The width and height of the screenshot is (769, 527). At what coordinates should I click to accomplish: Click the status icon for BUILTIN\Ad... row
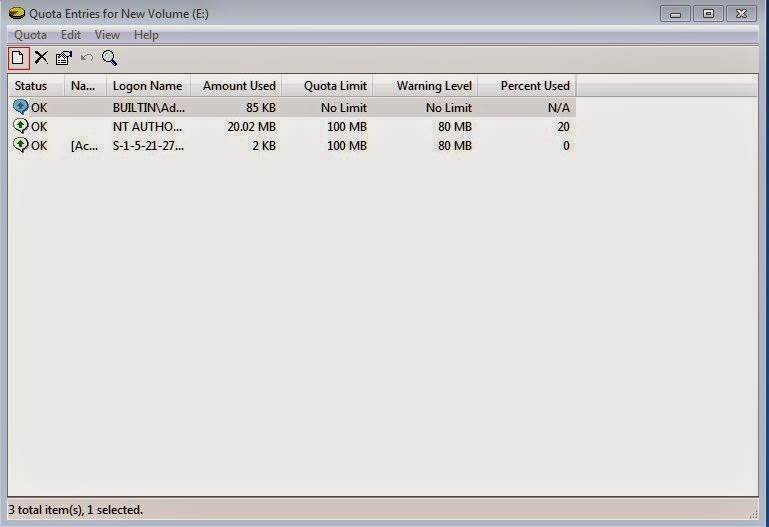point(21,107)
